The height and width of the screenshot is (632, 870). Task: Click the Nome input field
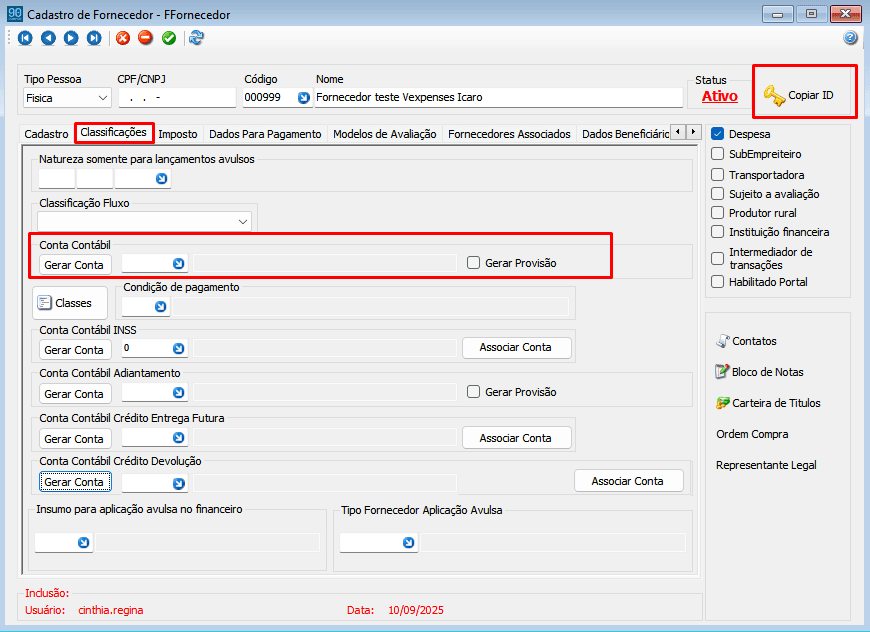498,98
